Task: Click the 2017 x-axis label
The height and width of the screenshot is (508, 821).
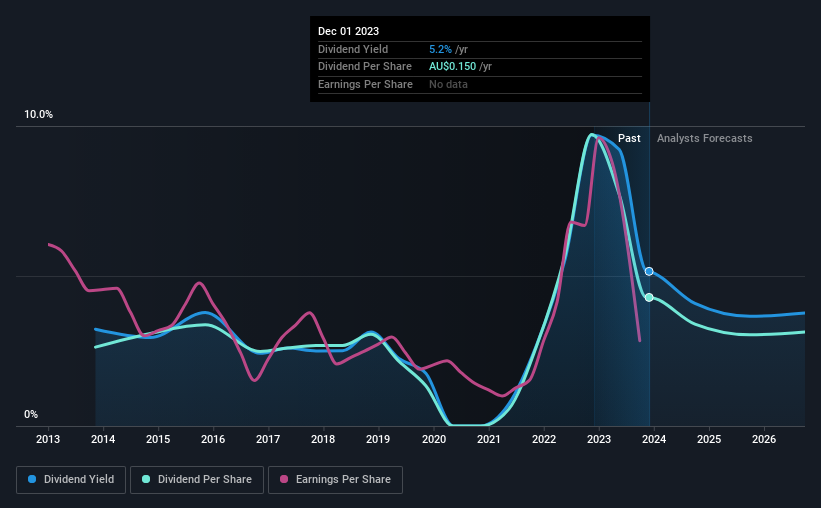Action: tap(268, 439)
